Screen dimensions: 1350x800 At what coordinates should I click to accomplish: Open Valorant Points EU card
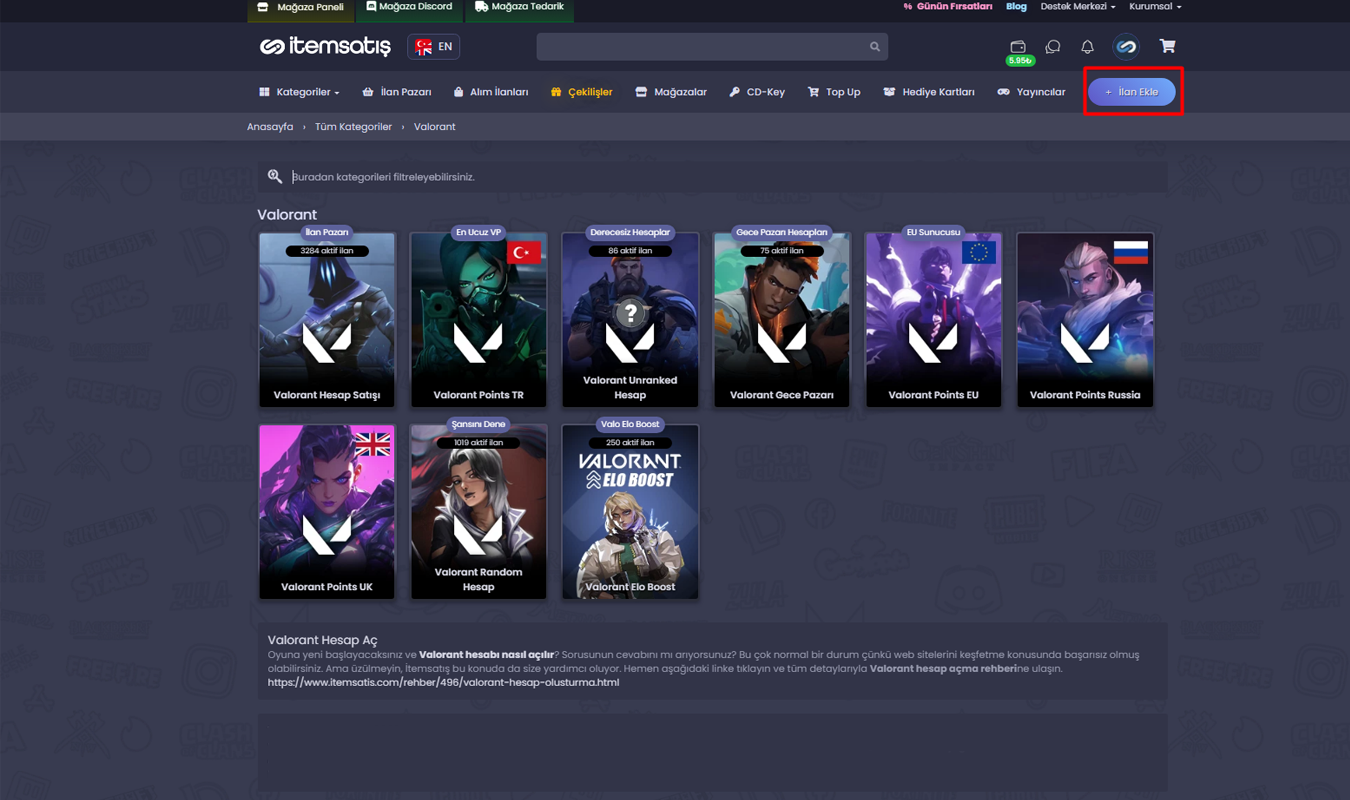(x=933, y=320)
